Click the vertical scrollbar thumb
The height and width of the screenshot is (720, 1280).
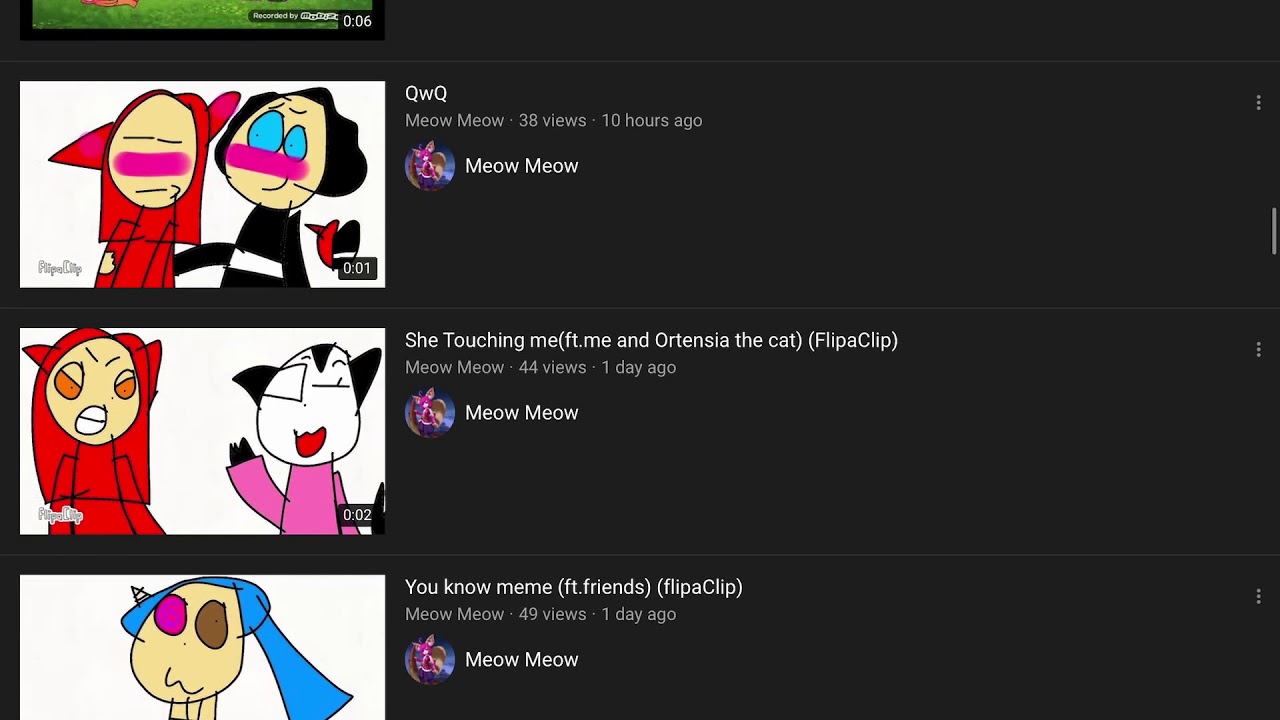[1274, 232]
